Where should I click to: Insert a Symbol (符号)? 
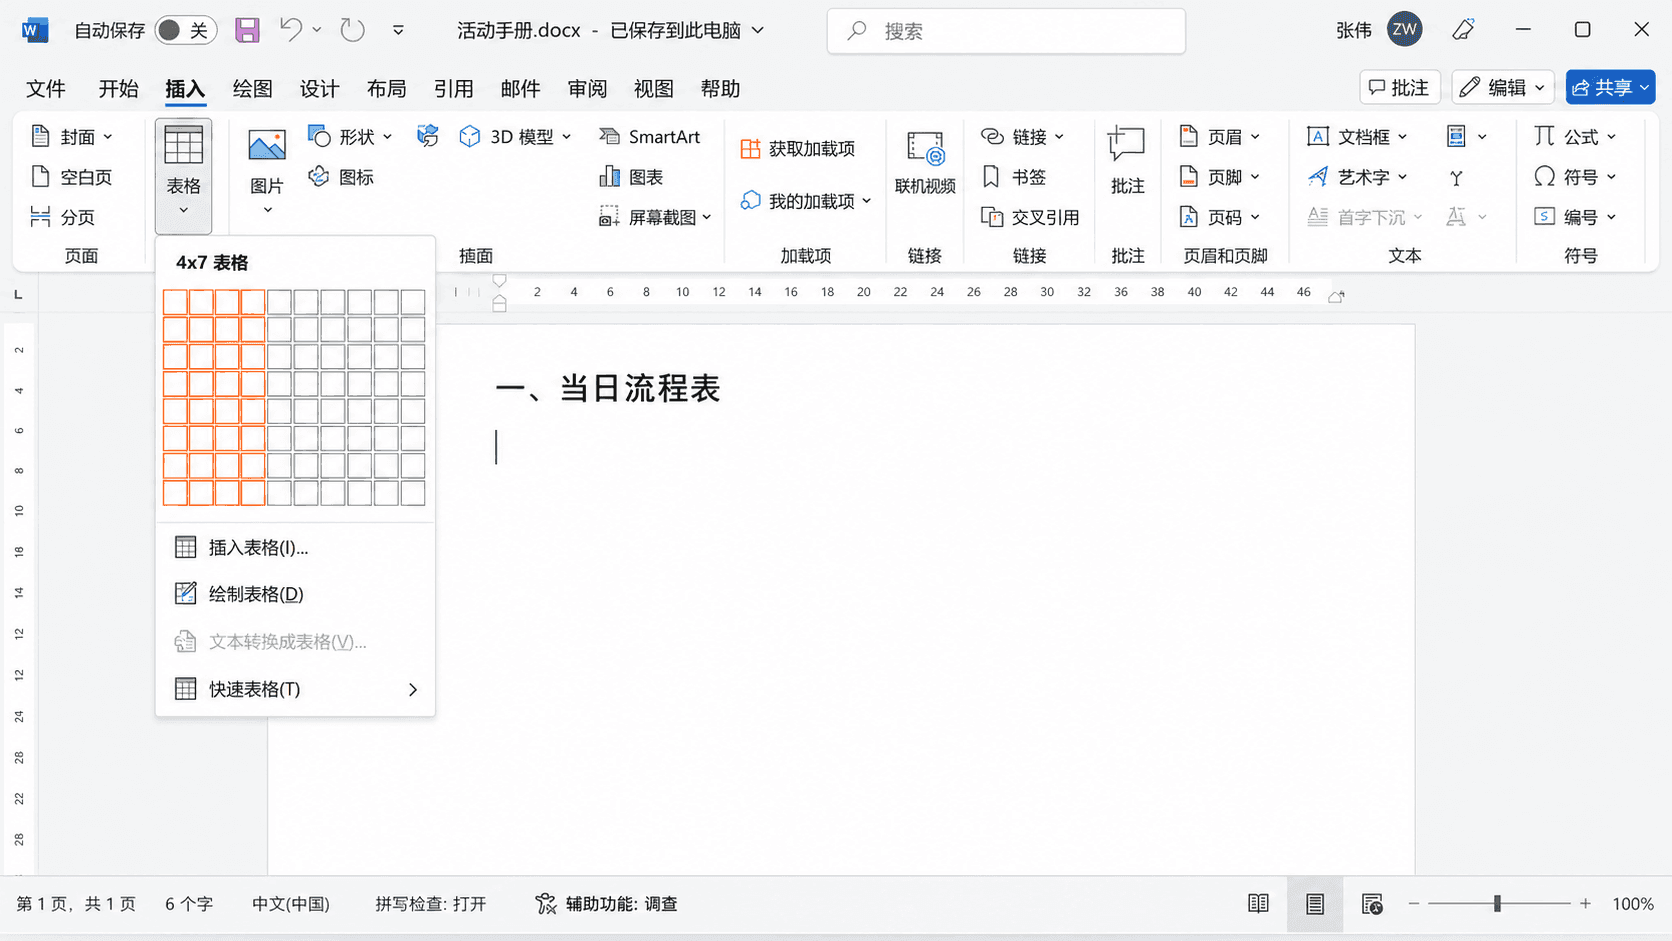pyautogui.click(x=1575, y=177)
